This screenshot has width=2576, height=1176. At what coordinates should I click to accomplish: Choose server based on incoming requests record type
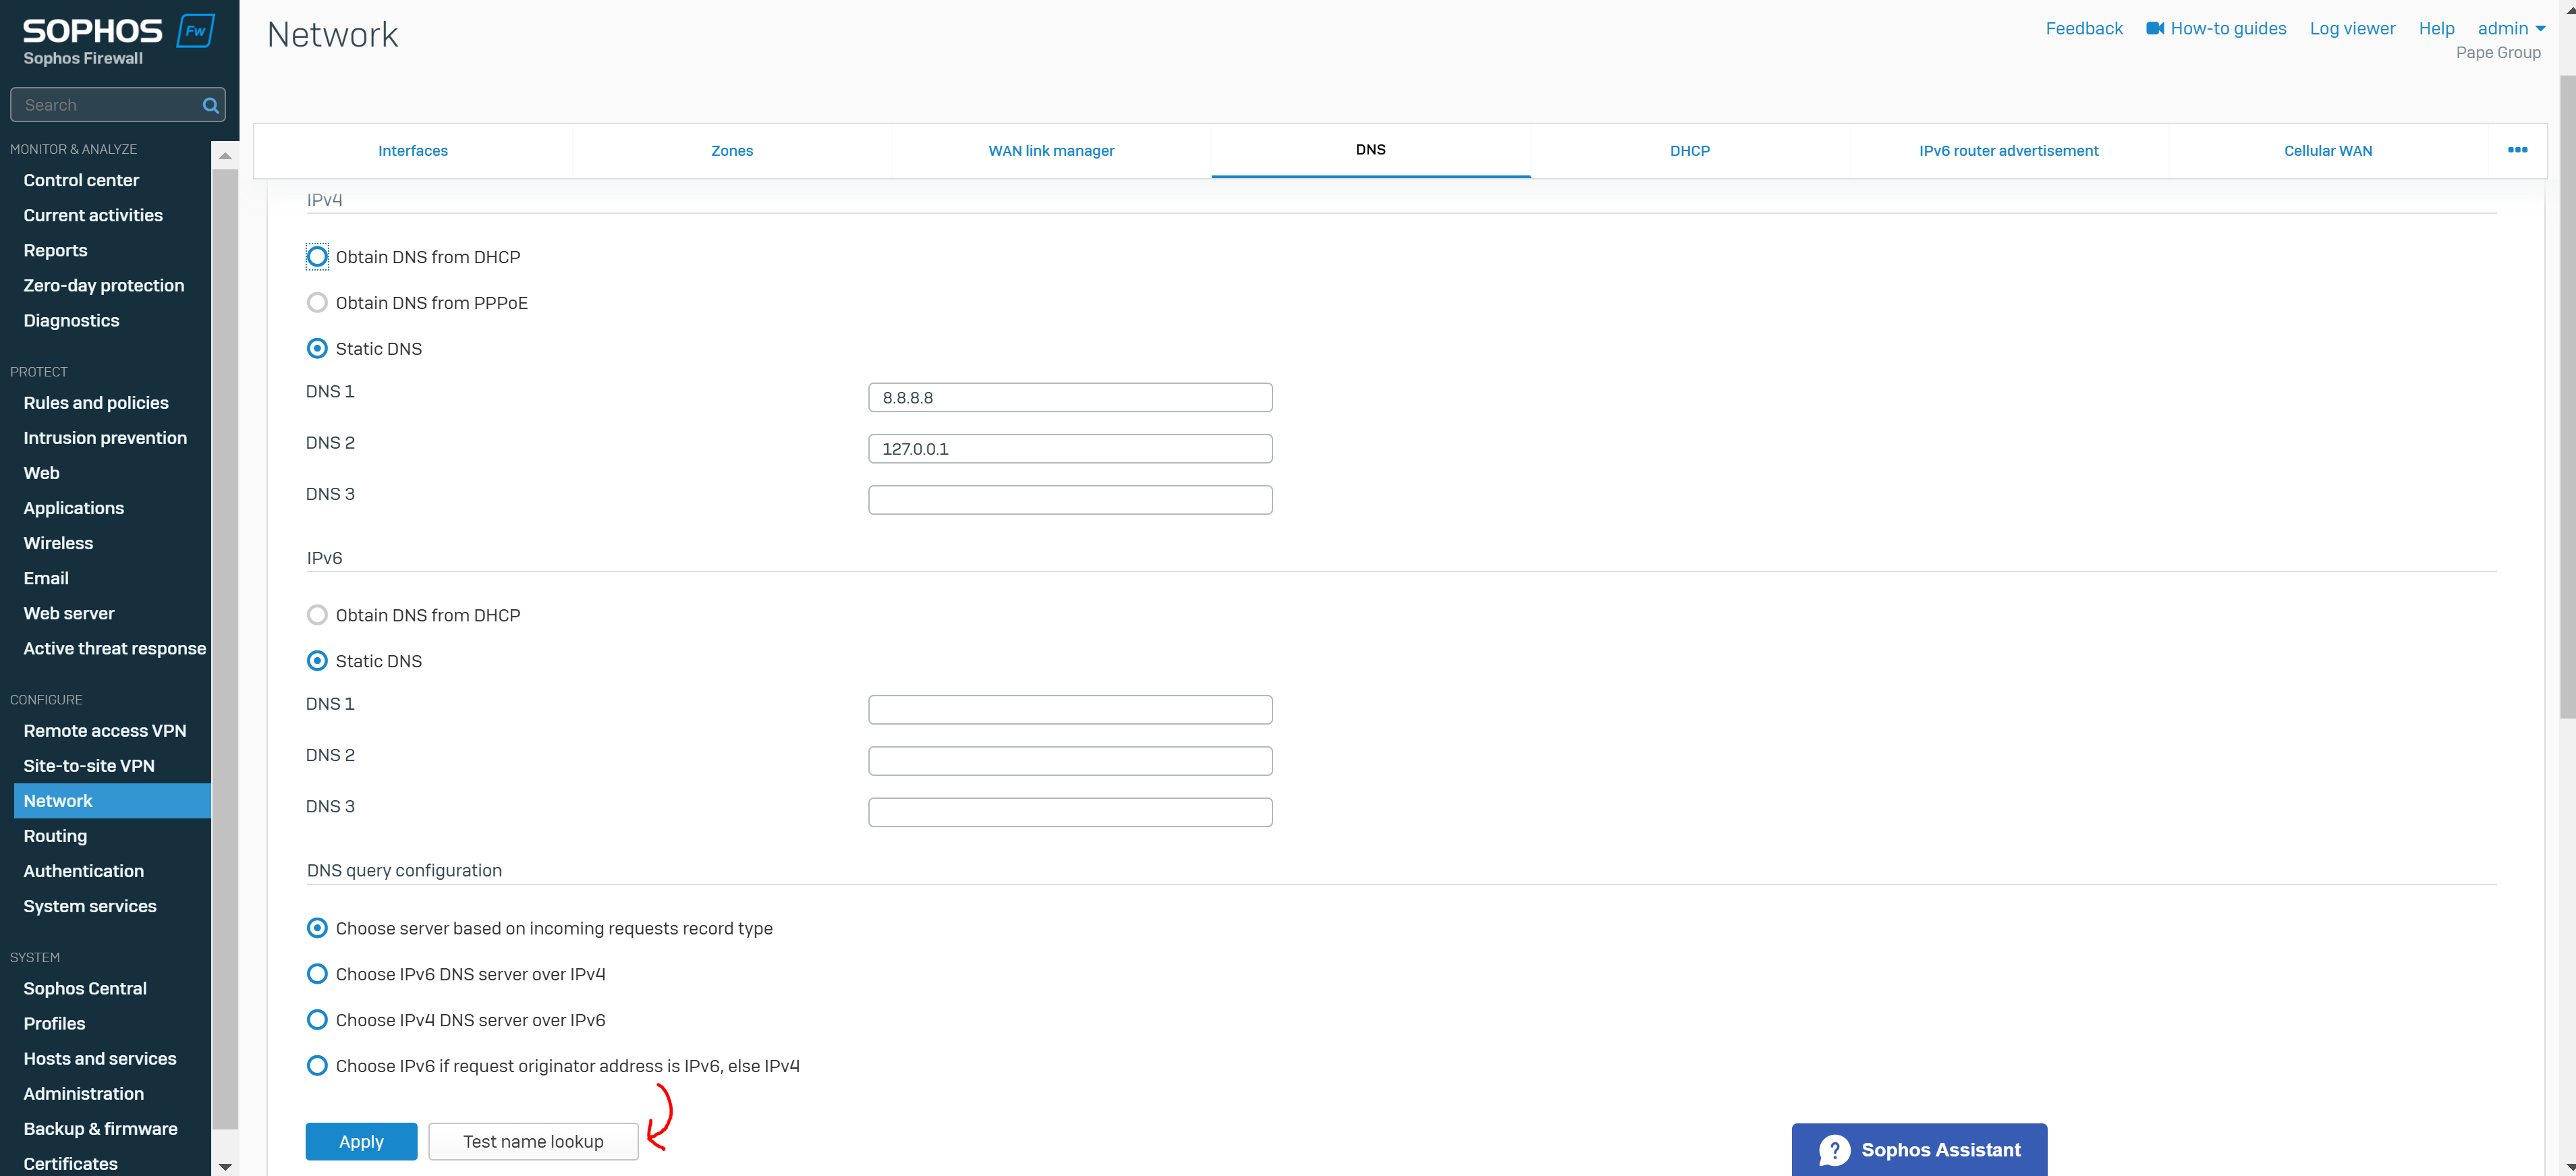coord(317,928)
